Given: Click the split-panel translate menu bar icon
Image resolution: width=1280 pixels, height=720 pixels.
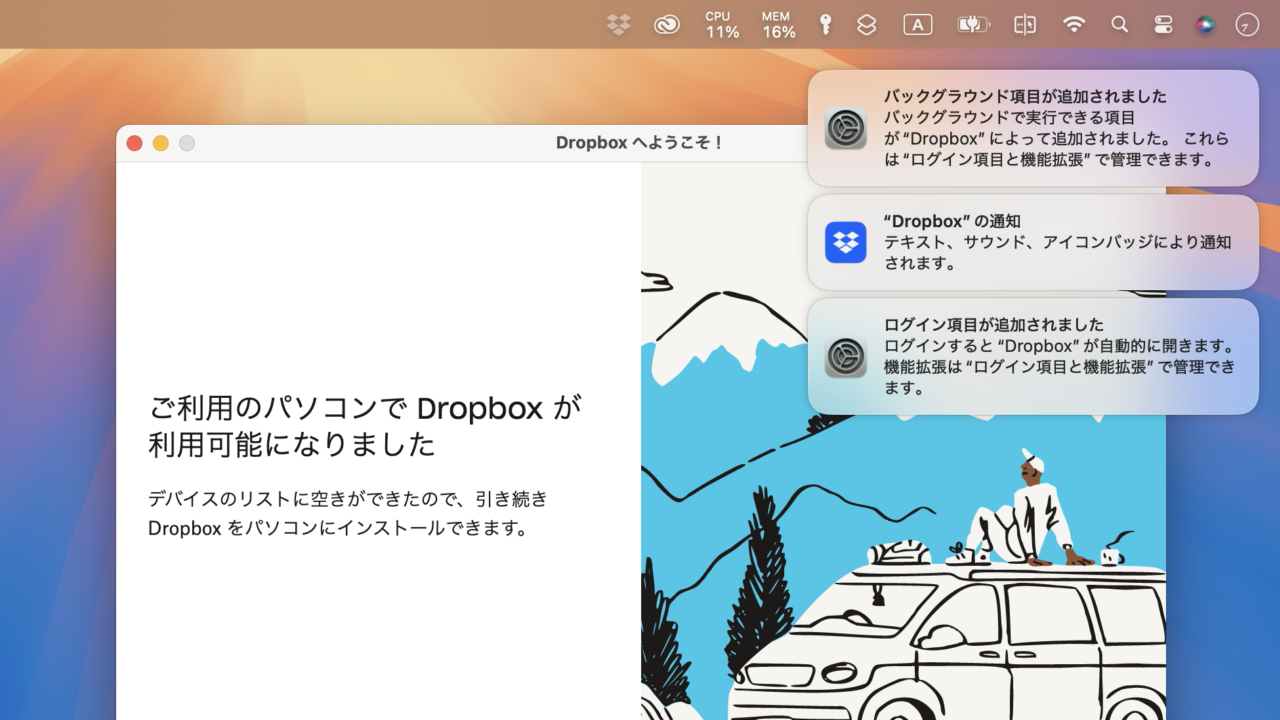Looking at the screenshot, I should [1025, 25].
